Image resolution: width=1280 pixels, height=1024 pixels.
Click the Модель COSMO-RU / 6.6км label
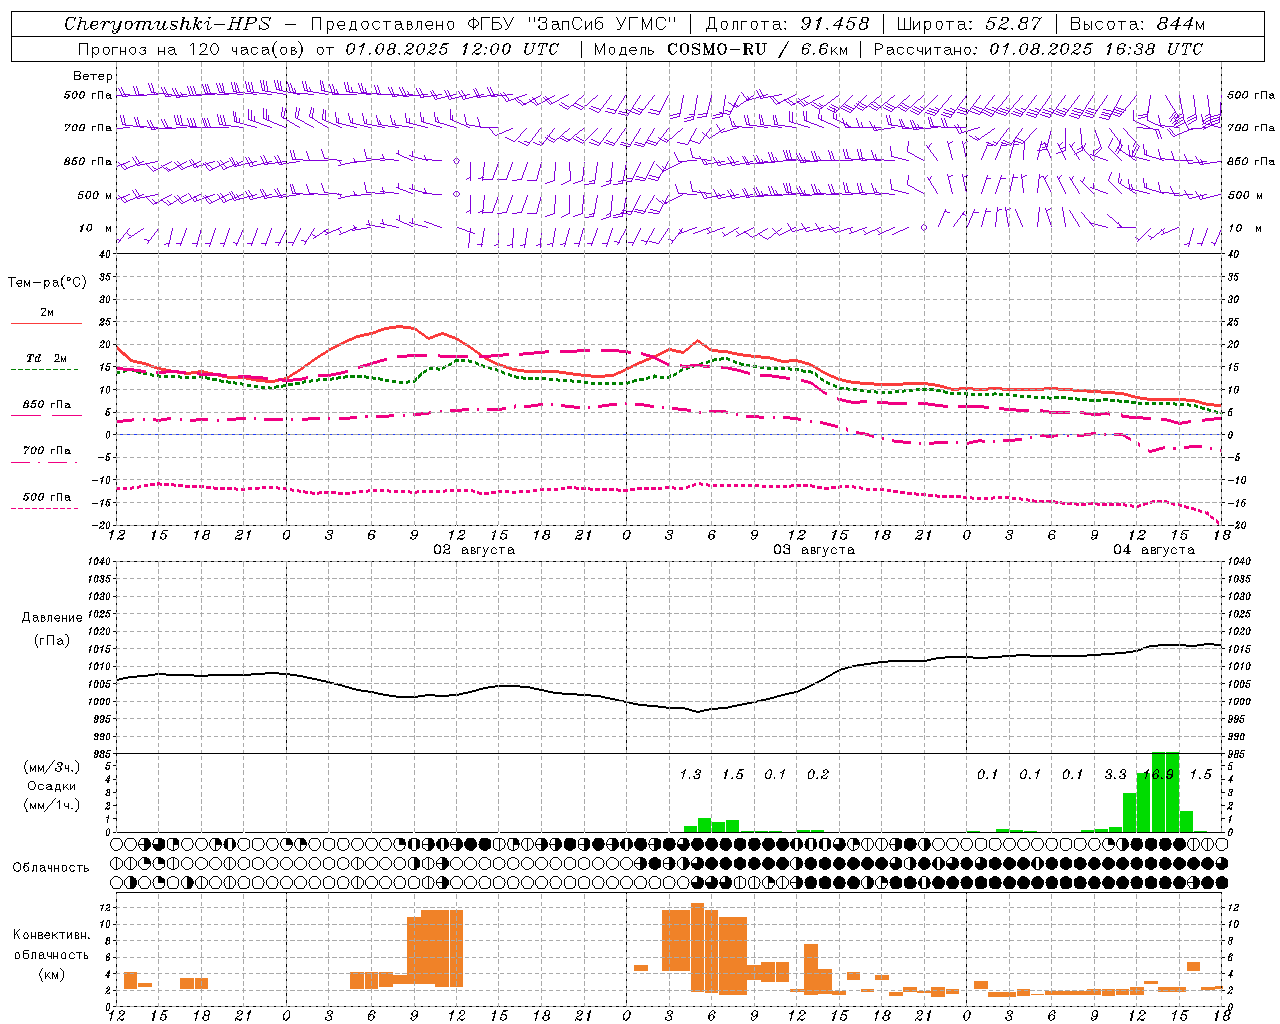pyautogui.click(x=720, y=49)
